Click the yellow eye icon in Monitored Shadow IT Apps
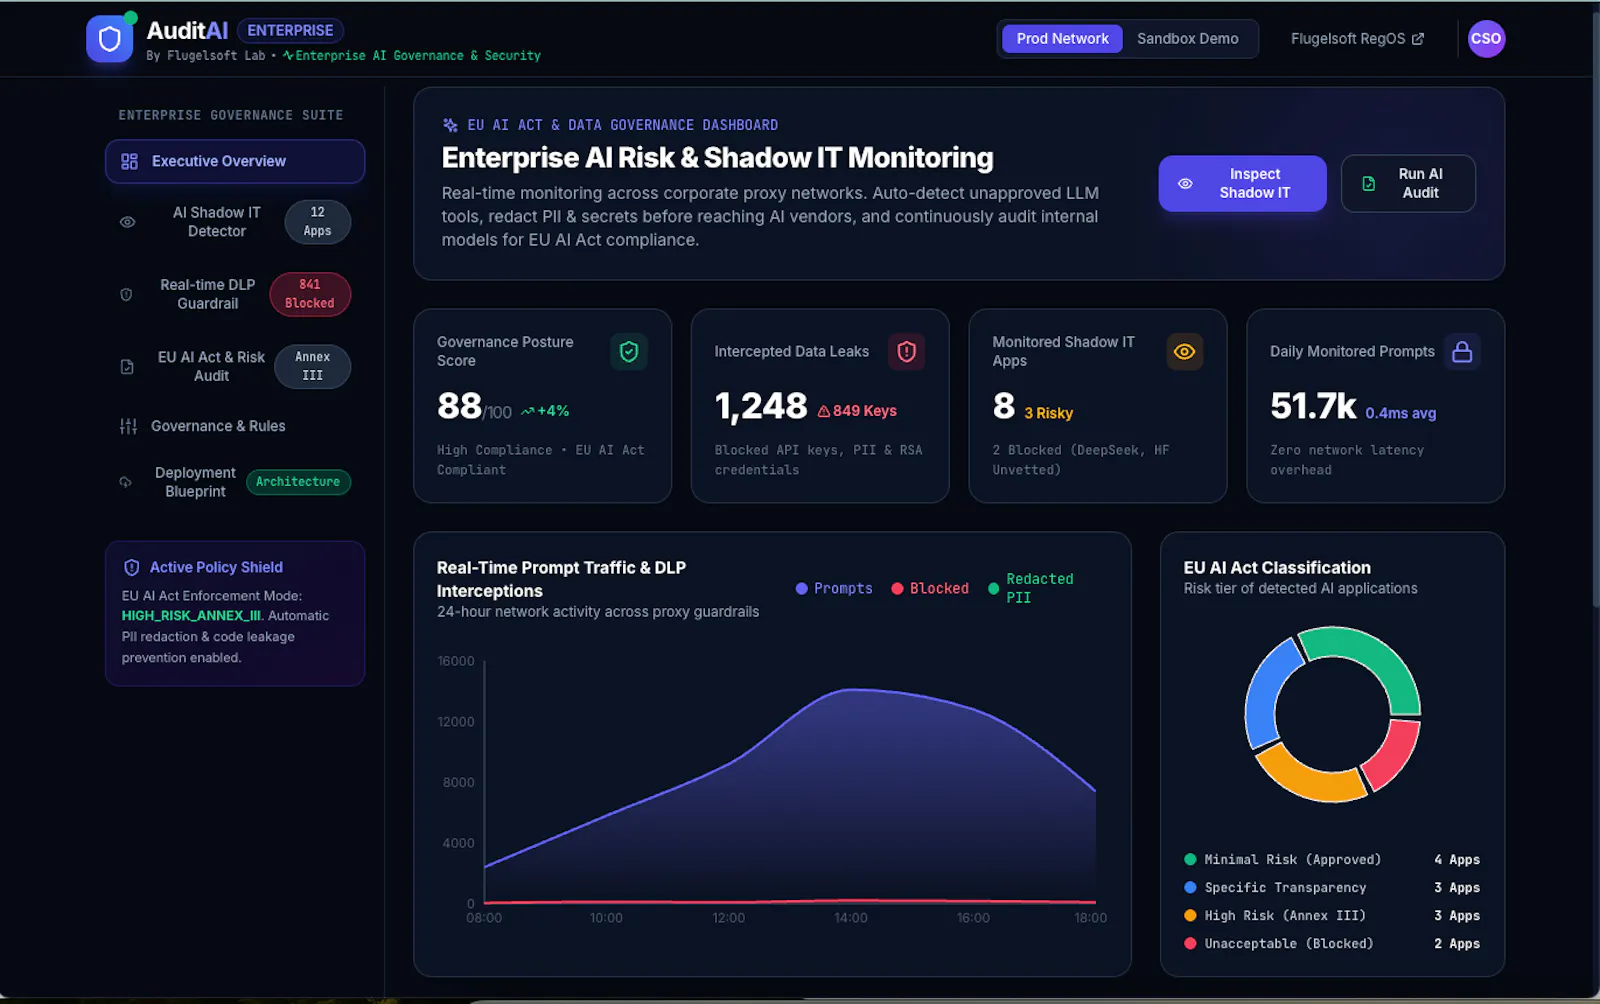Viewport: 1600px width, 1004px height. tap(1185, 351)
